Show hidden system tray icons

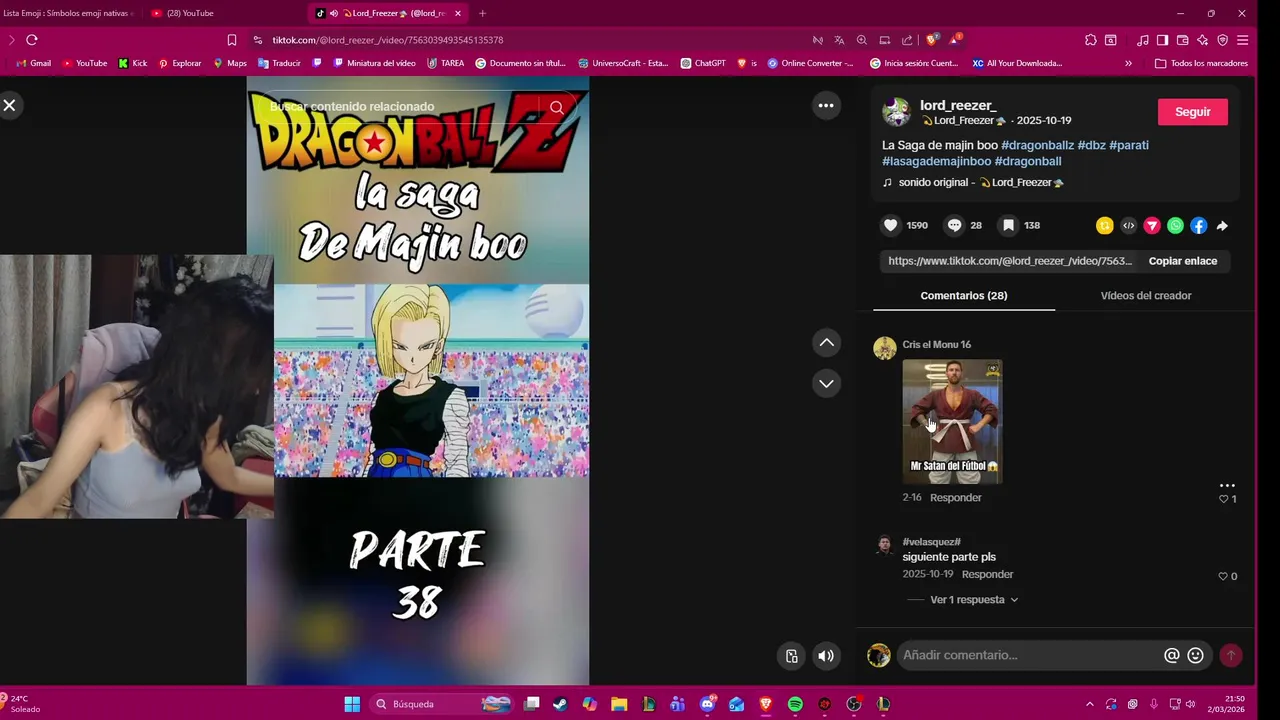[x=1090, y=704]
